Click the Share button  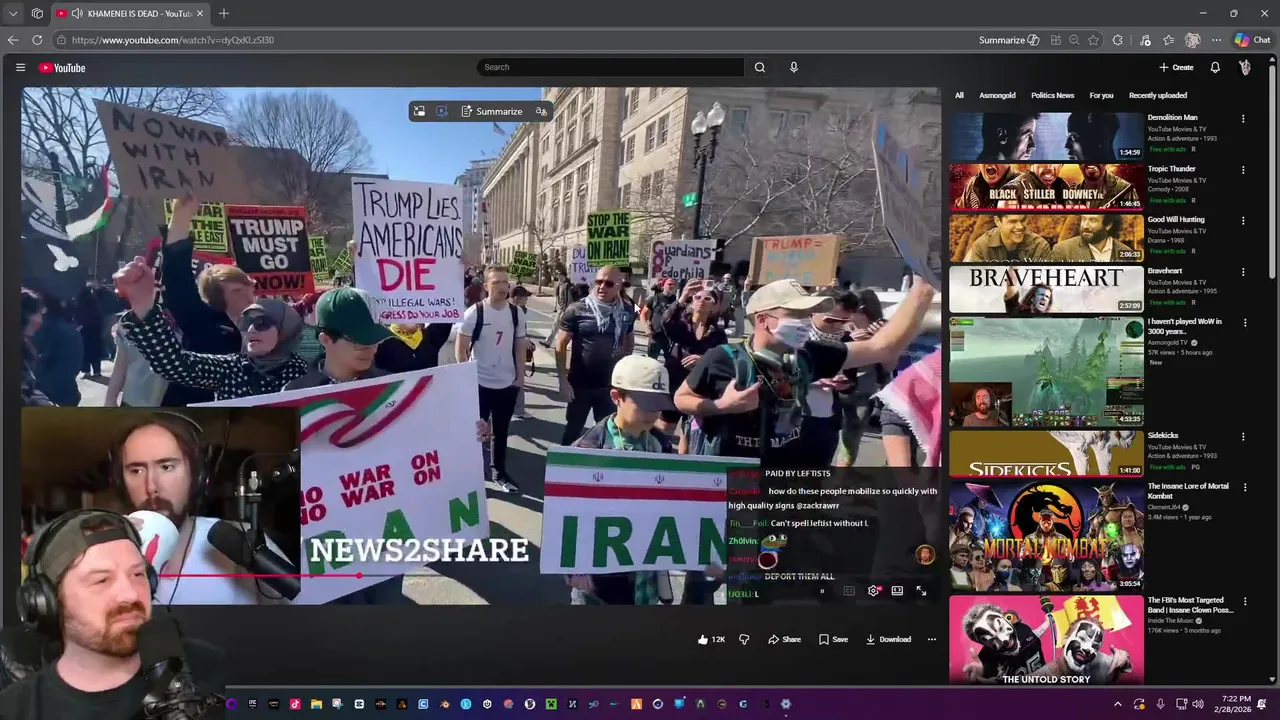(784, 639)
